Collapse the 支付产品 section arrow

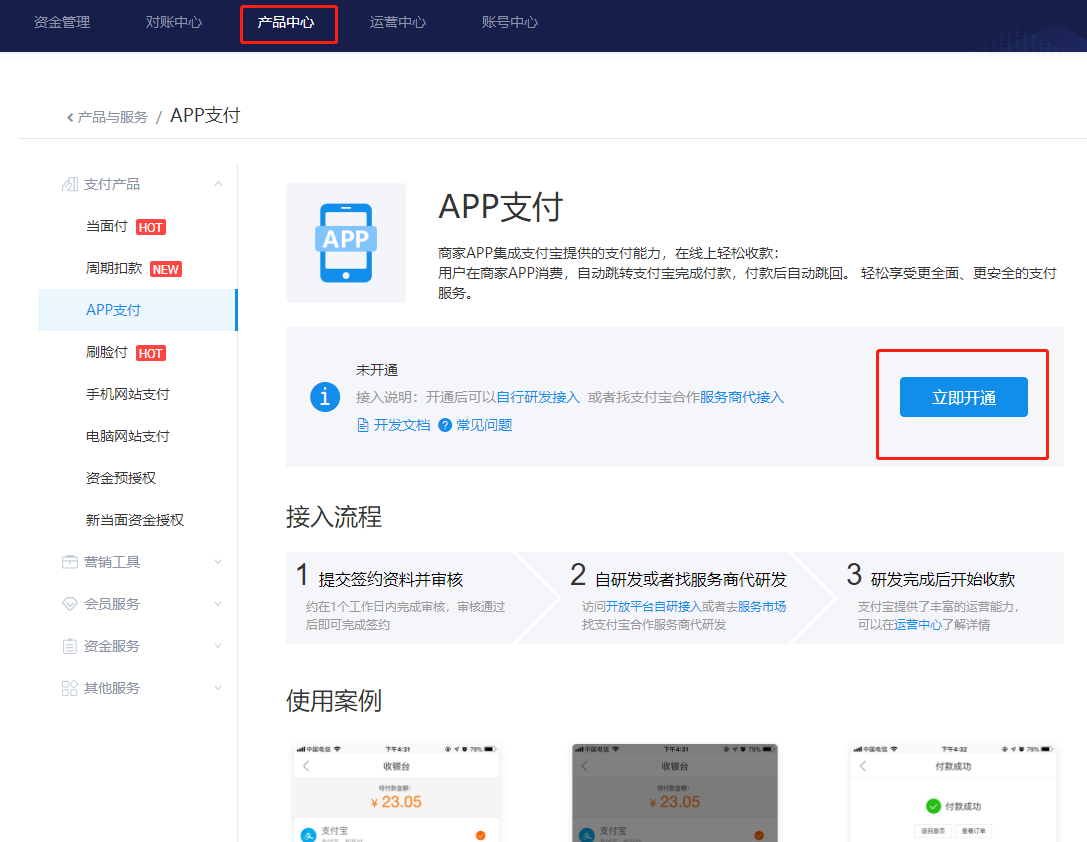218,184
